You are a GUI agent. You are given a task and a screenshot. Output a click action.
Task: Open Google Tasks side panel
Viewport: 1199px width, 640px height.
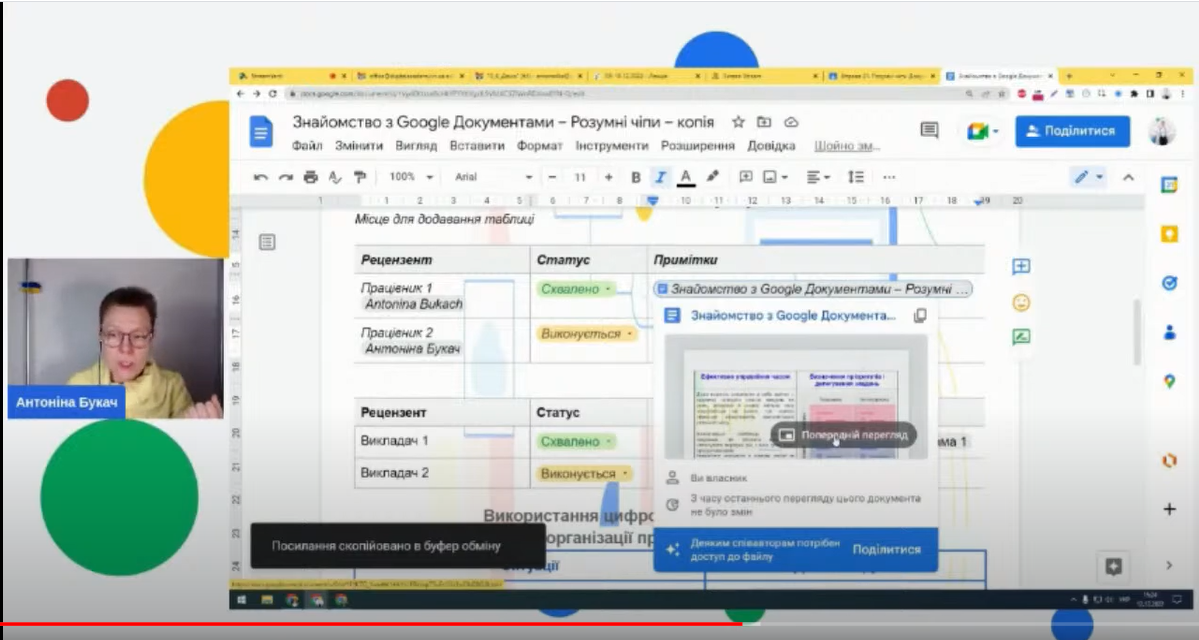(x=1169, y=283)
